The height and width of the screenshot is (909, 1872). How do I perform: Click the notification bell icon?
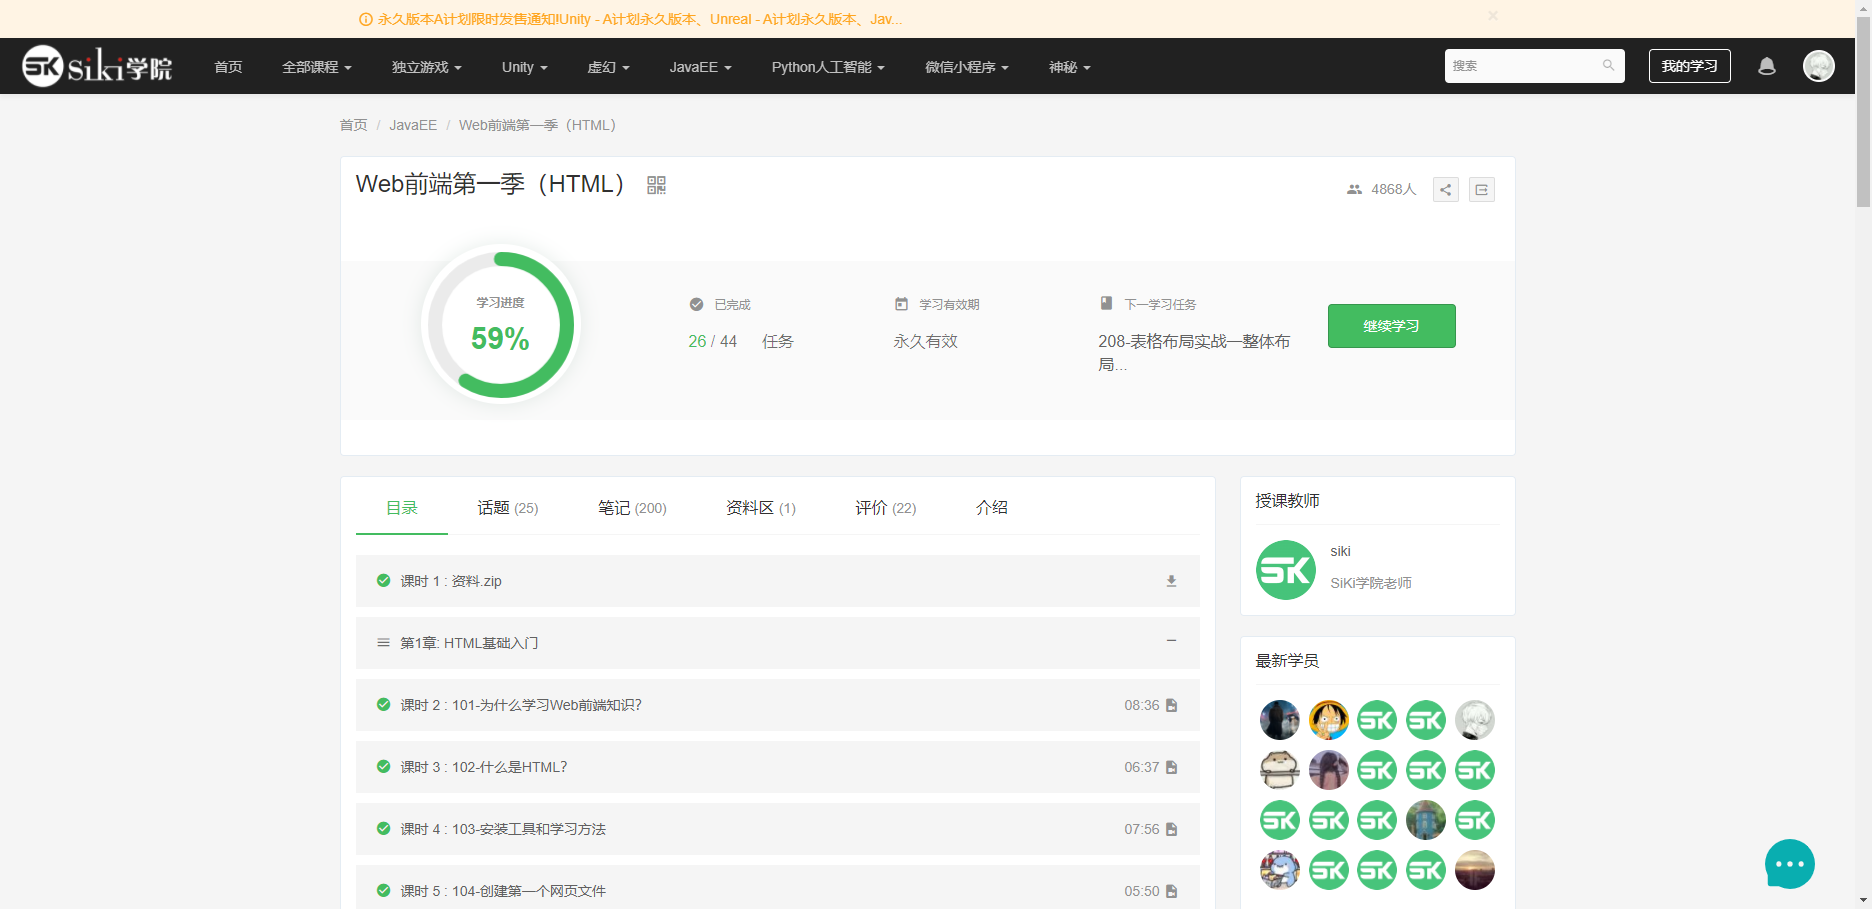[x=1767, y=65]
